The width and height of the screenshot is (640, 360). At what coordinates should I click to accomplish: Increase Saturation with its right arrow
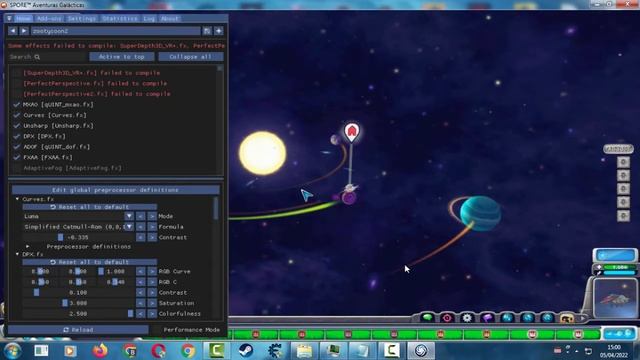152,303
